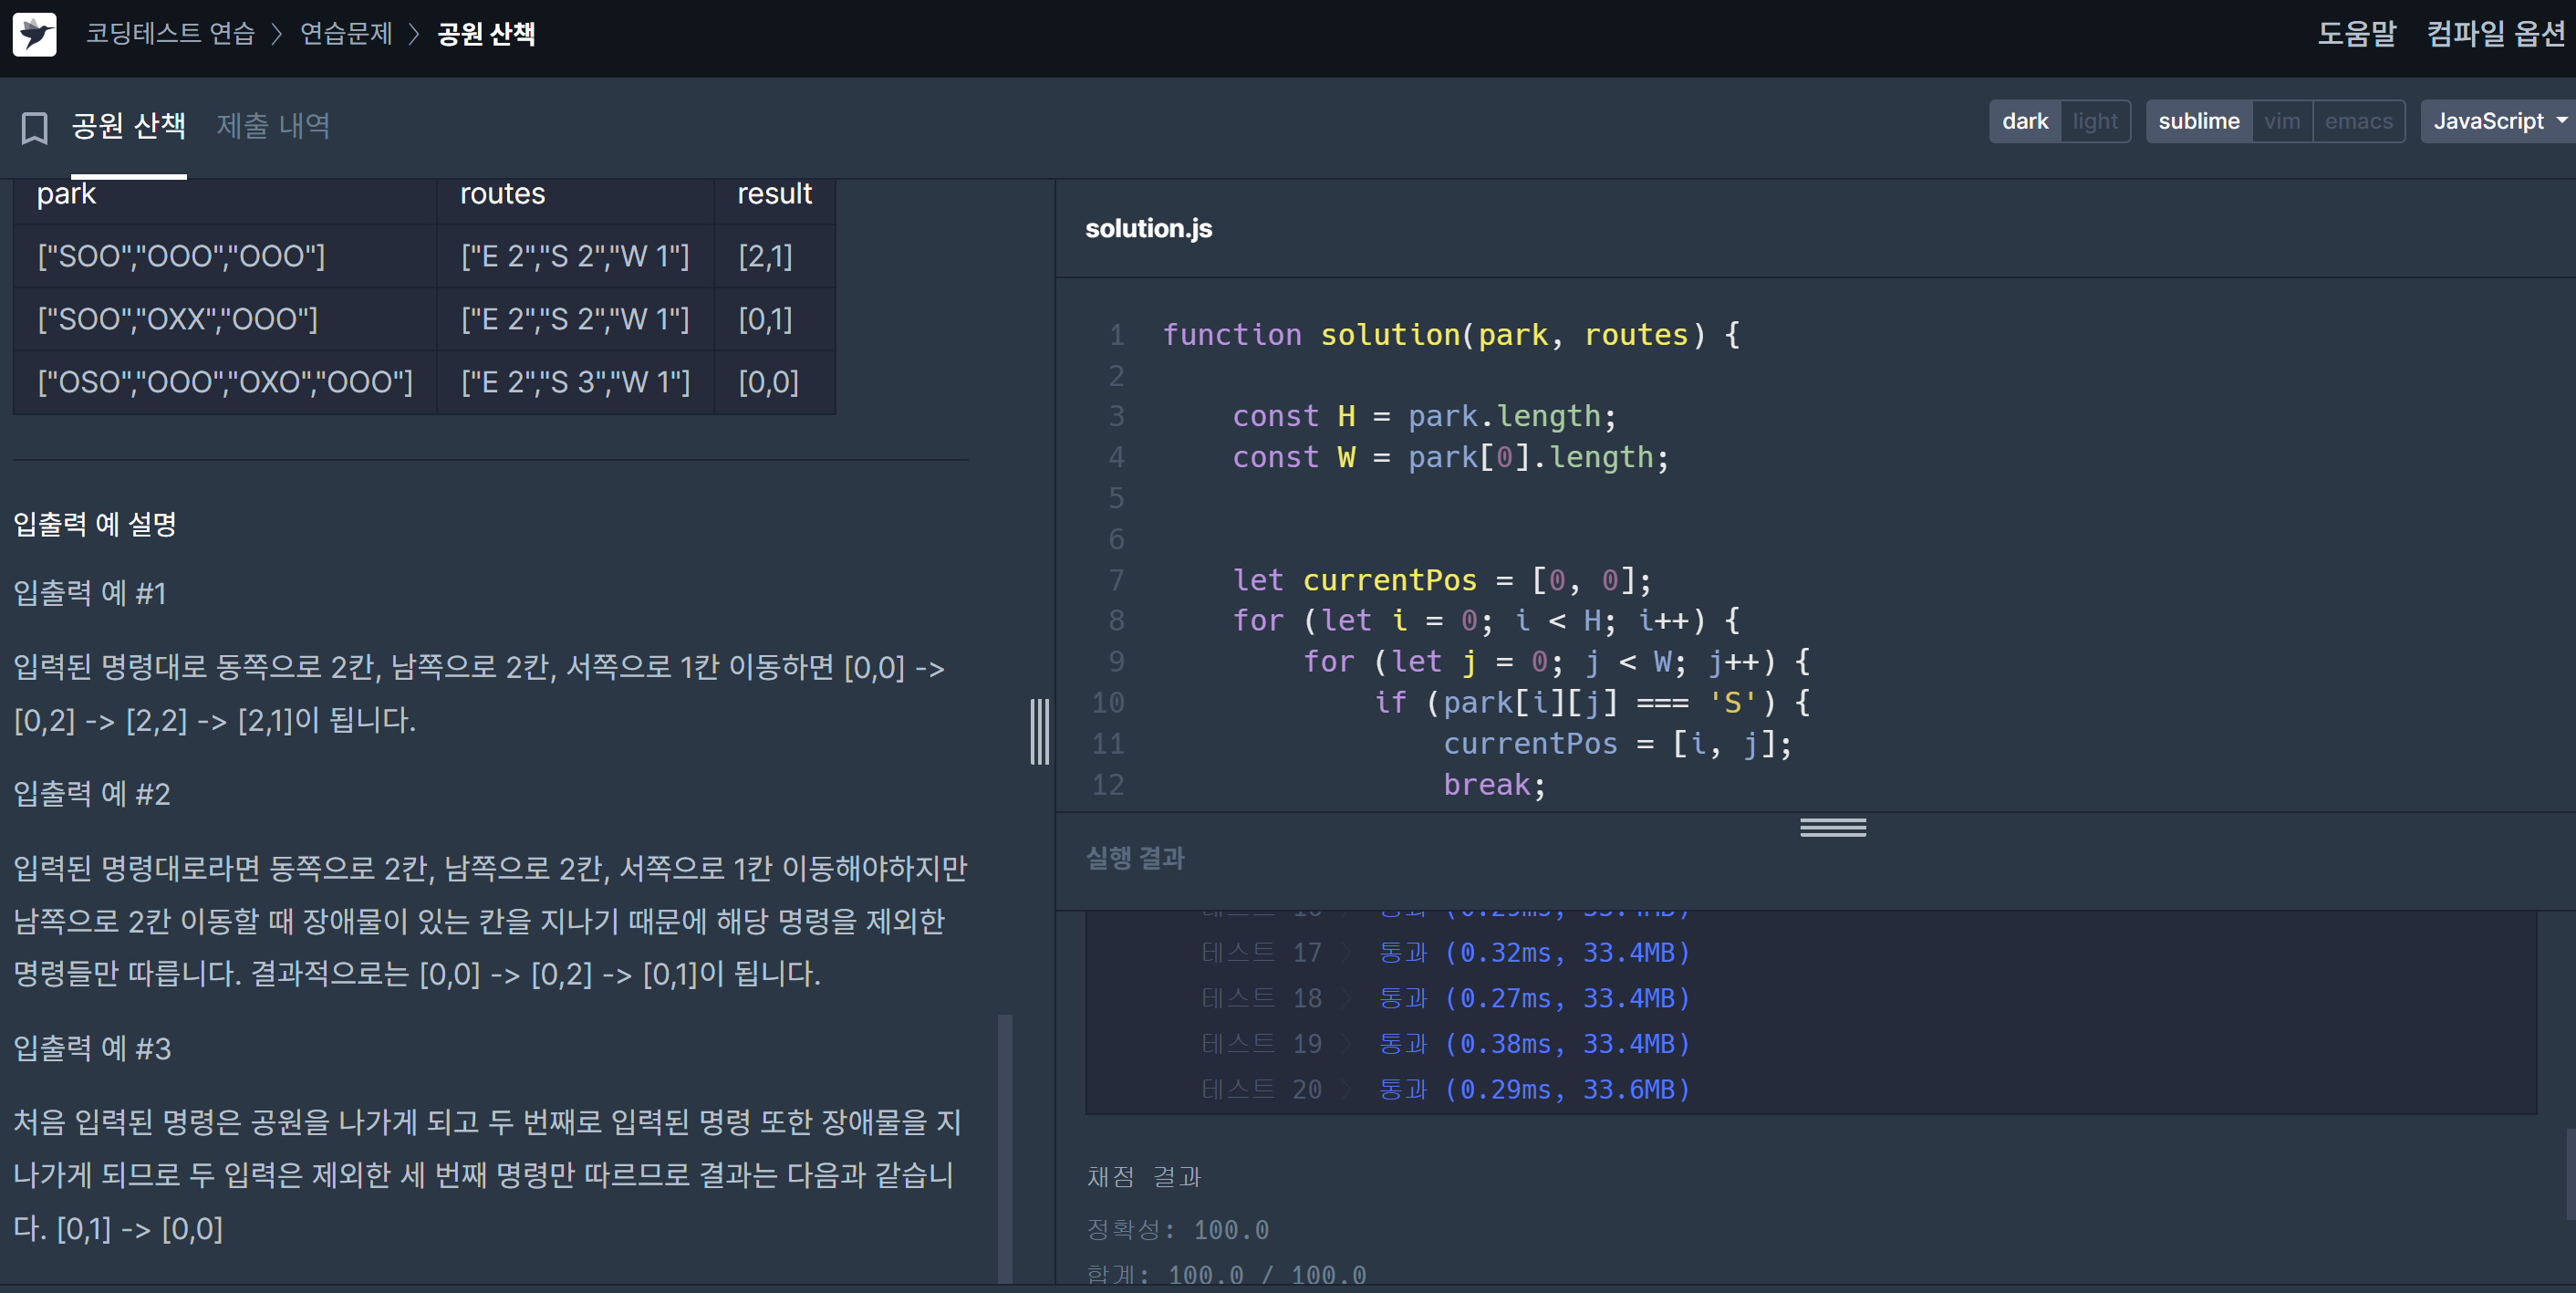This screenshot has height=1293, width=2576.
Task: Click the 입출력 예 #2 label
Action: click(x=91, y=794)
